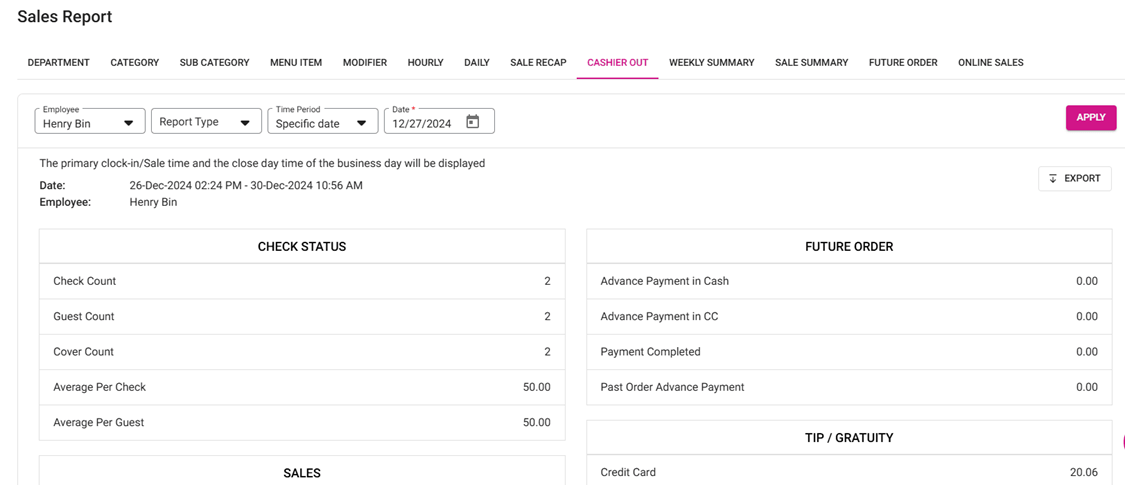Image resolution: width=1125 pixels, height=485 pixels.
Task: Switch to the Department tab
Action: [x=58, y=63]
